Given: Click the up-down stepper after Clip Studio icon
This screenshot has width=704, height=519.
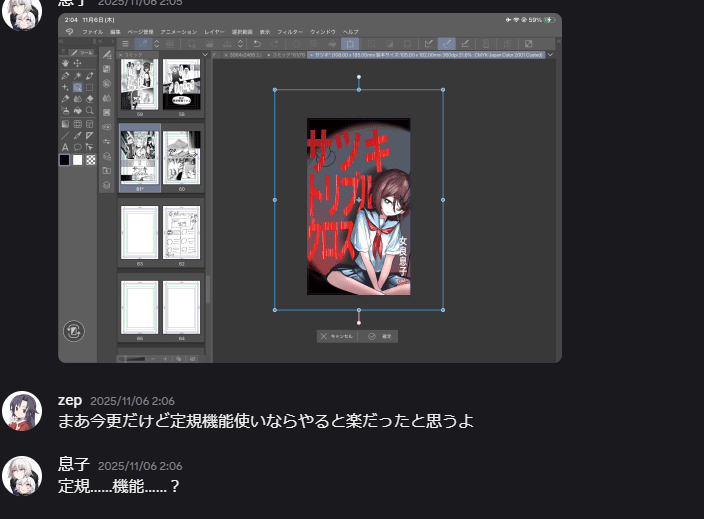Looking at the screenshot, I should pos(157,44).
